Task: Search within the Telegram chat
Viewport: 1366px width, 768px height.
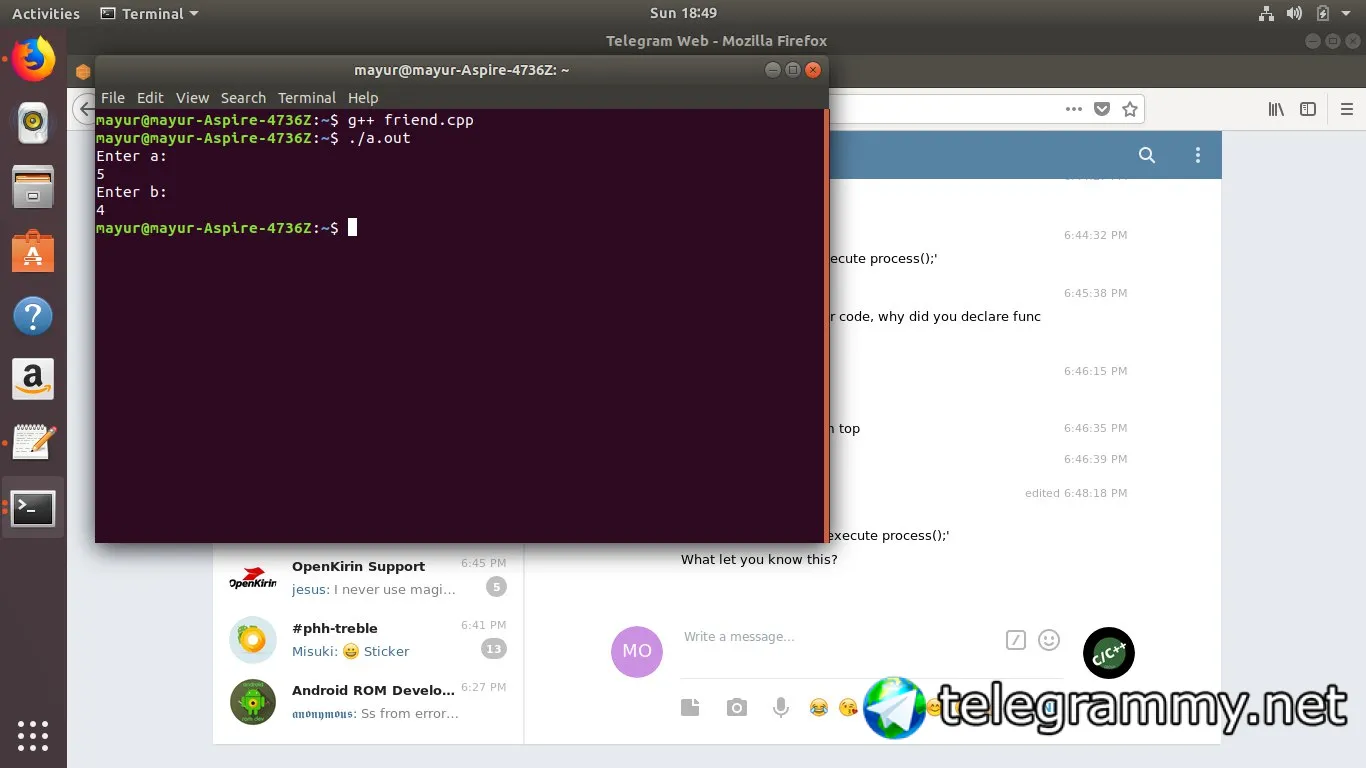Action: (1147, 155)
